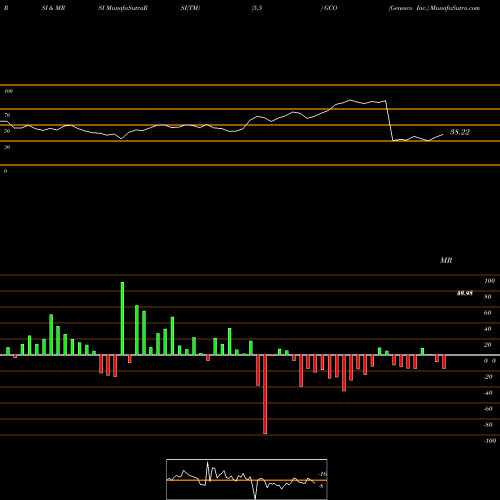The width and height of the screenshot is (500, 500).
Task: Click the SI MunafaSutraR header text
Action: click(123, 8)
